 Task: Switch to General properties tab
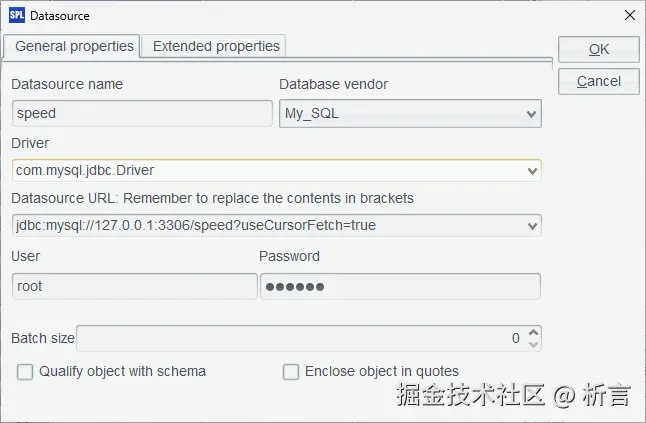tap(74, 46)
